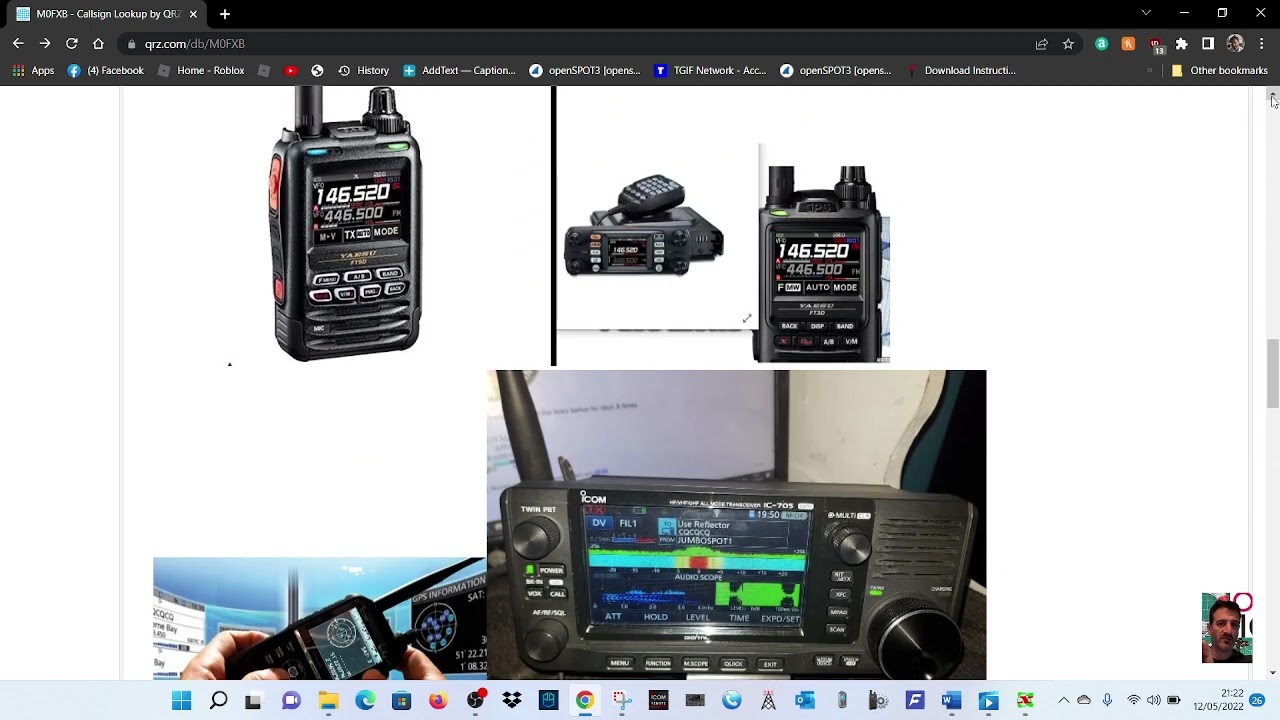Open the tab search dropdown arrow

coord(1146,13)
